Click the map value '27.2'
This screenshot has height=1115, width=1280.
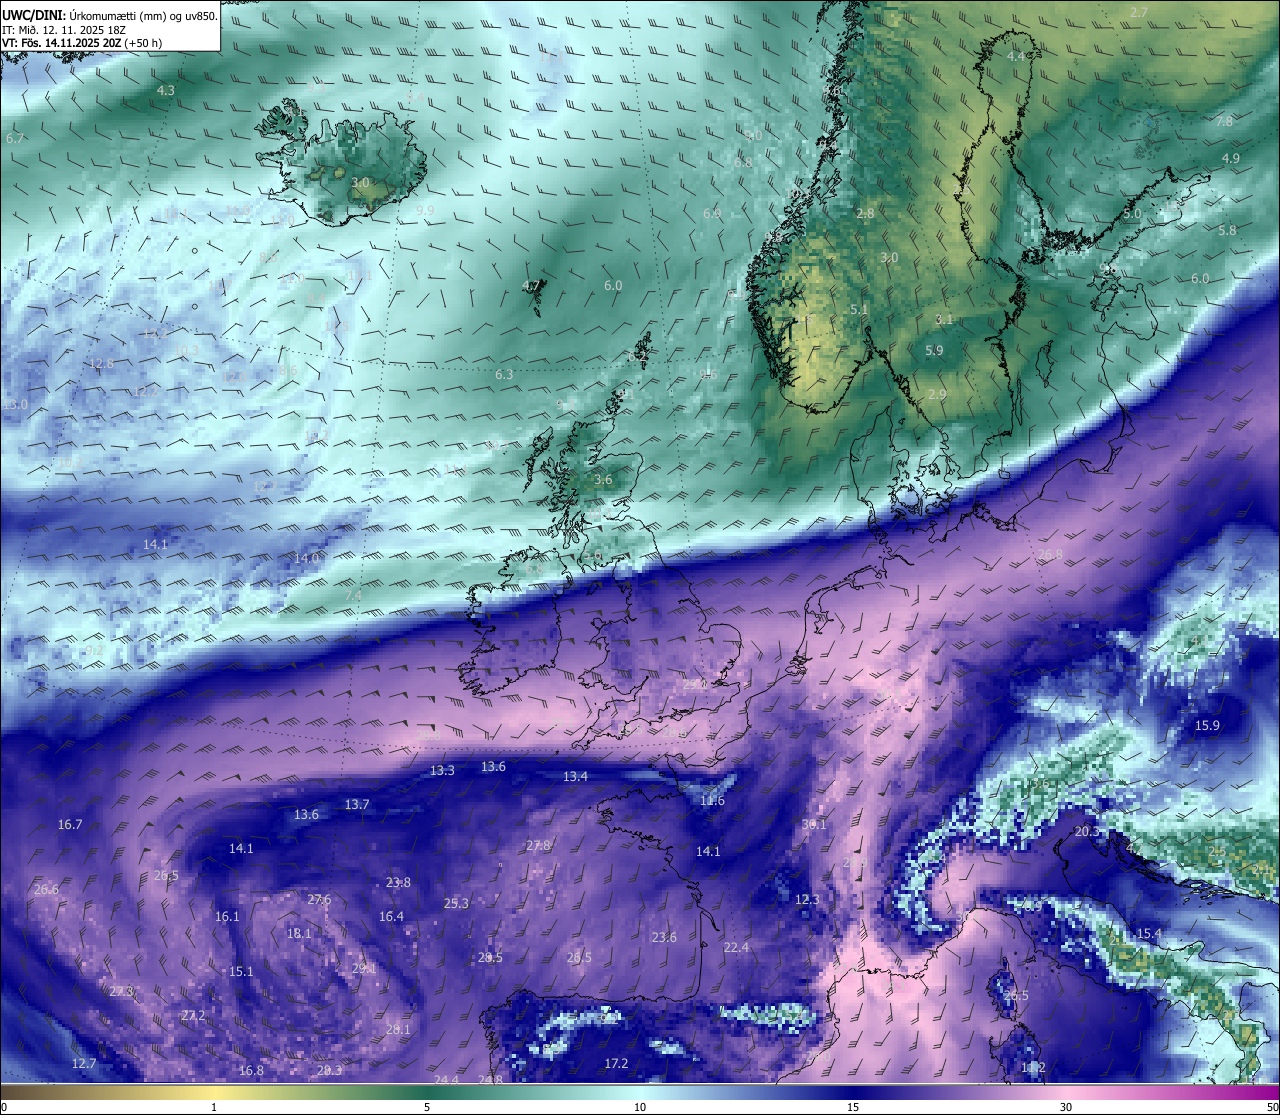[x=193, y=1015]
